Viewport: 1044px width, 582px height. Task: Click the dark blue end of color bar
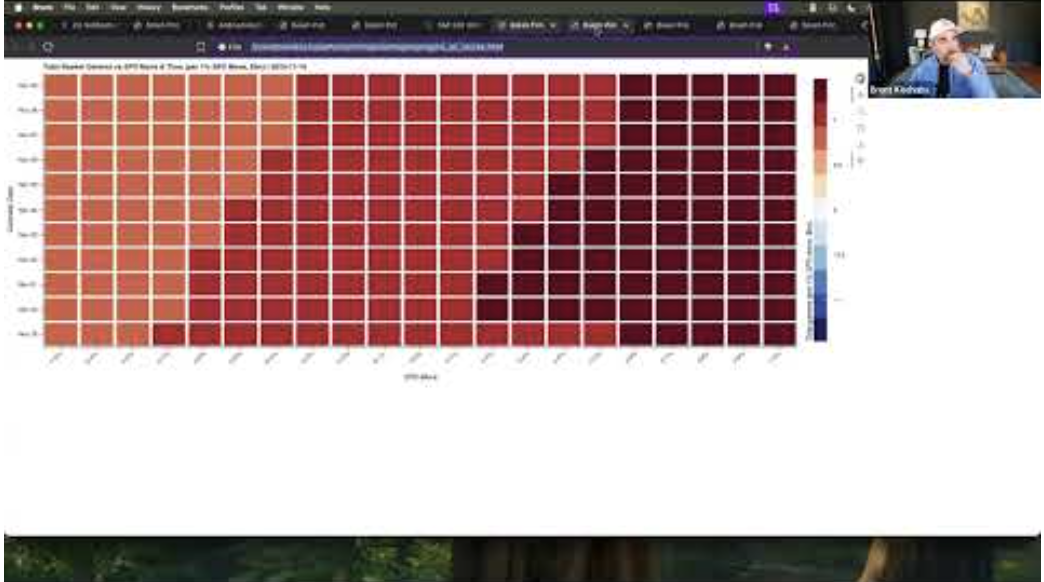[x=820, y=328]
